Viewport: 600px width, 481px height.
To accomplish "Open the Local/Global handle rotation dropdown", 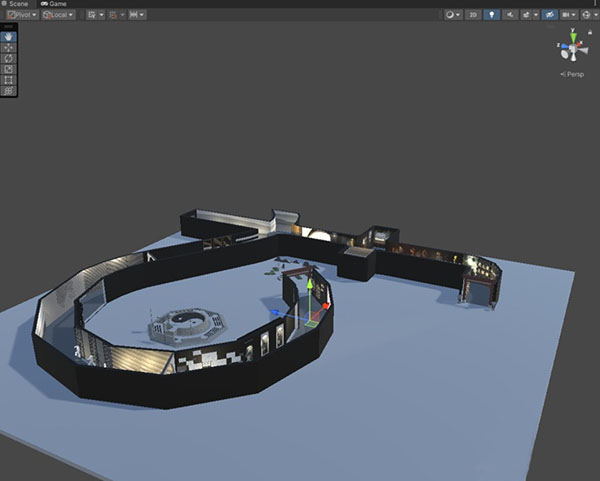I will pyautogui.click(x=59, y=15).
